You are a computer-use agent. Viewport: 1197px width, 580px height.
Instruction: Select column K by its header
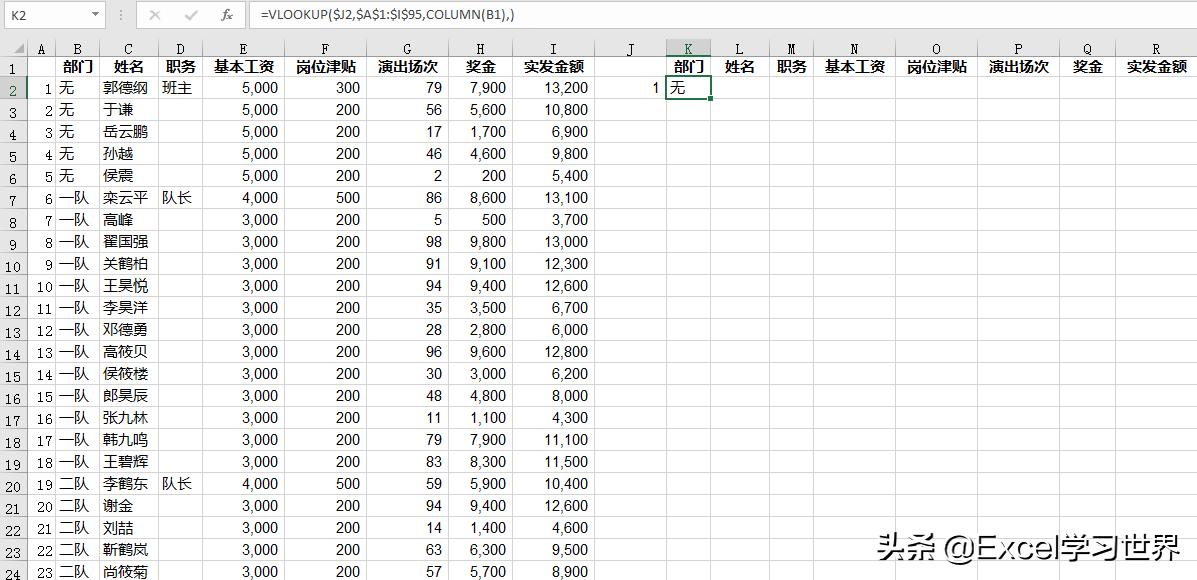click(688, 49)
